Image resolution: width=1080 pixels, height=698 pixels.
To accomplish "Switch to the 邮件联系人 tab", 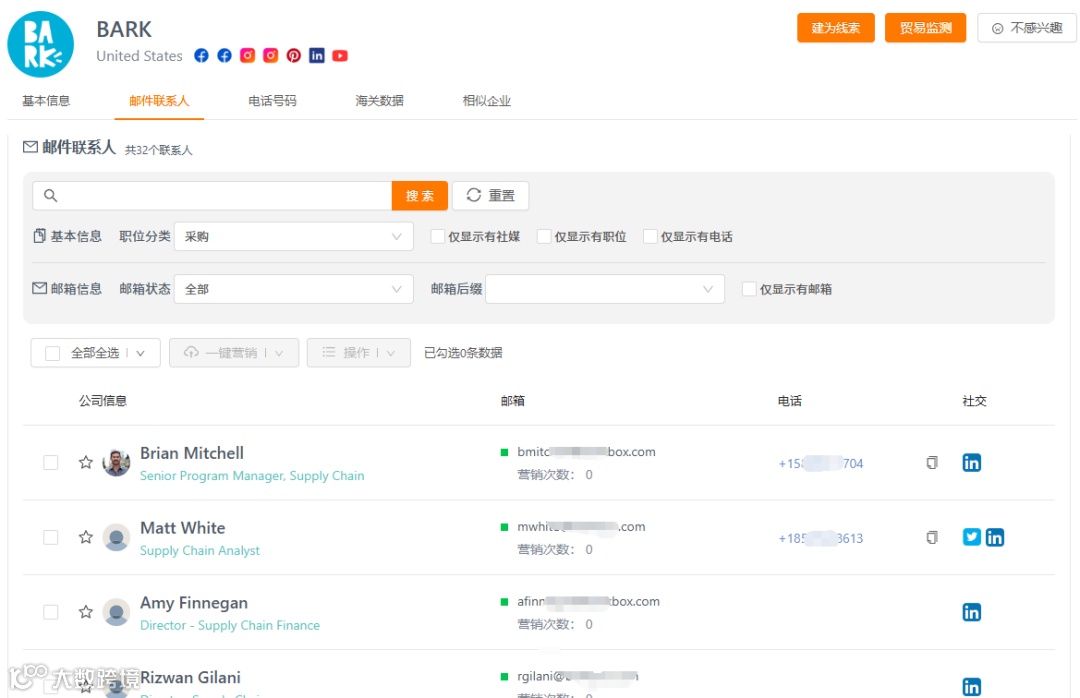I will [159, 101].
